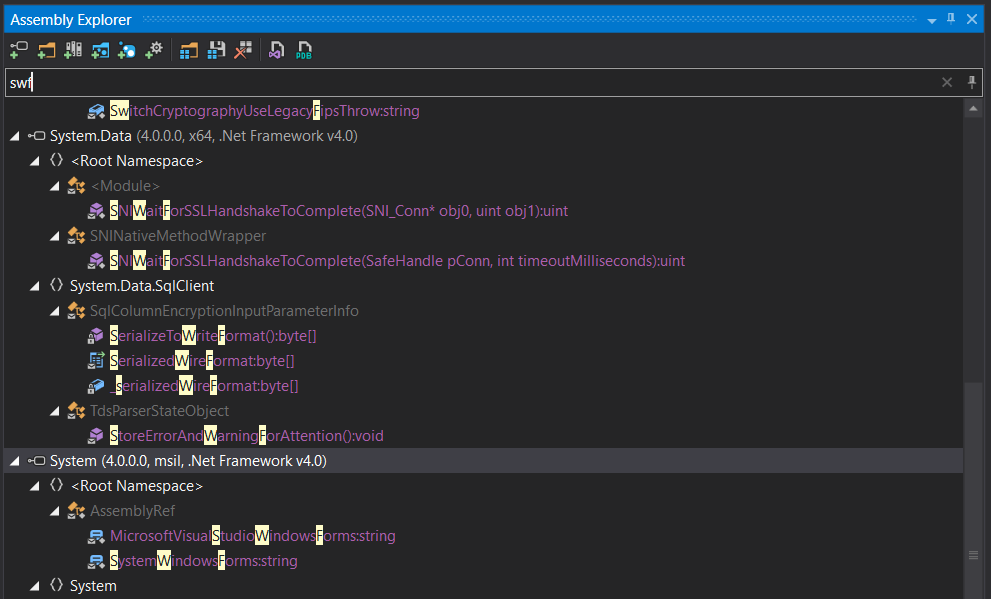Click the <Module> class icon
The image size is (991, 599).
point(76,186)
